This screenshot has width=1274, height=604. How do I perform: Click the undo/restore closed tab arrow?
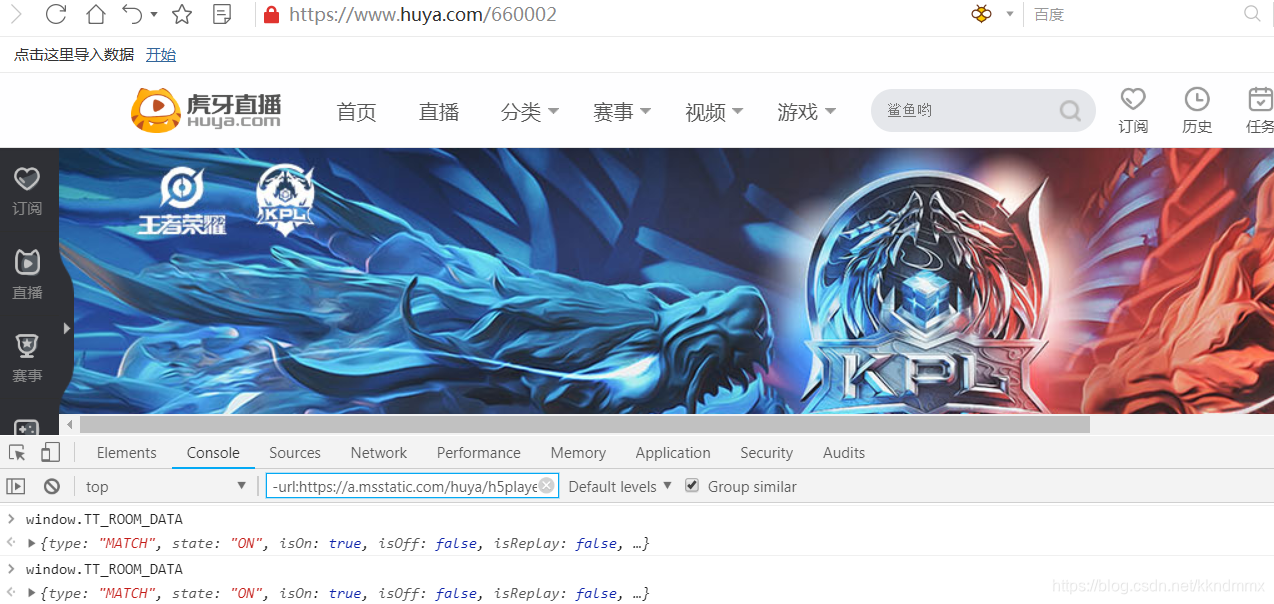tap(132, 14)
